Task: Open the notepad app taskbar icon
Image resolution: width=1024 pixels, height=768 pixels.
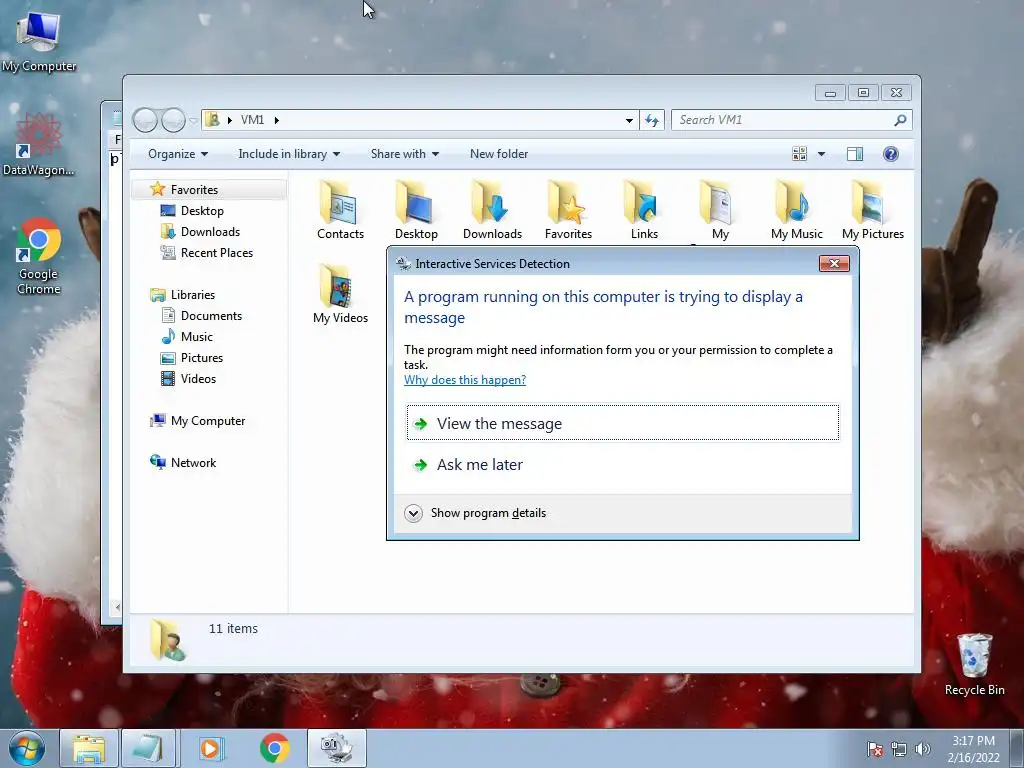Action: click(148, 748)
